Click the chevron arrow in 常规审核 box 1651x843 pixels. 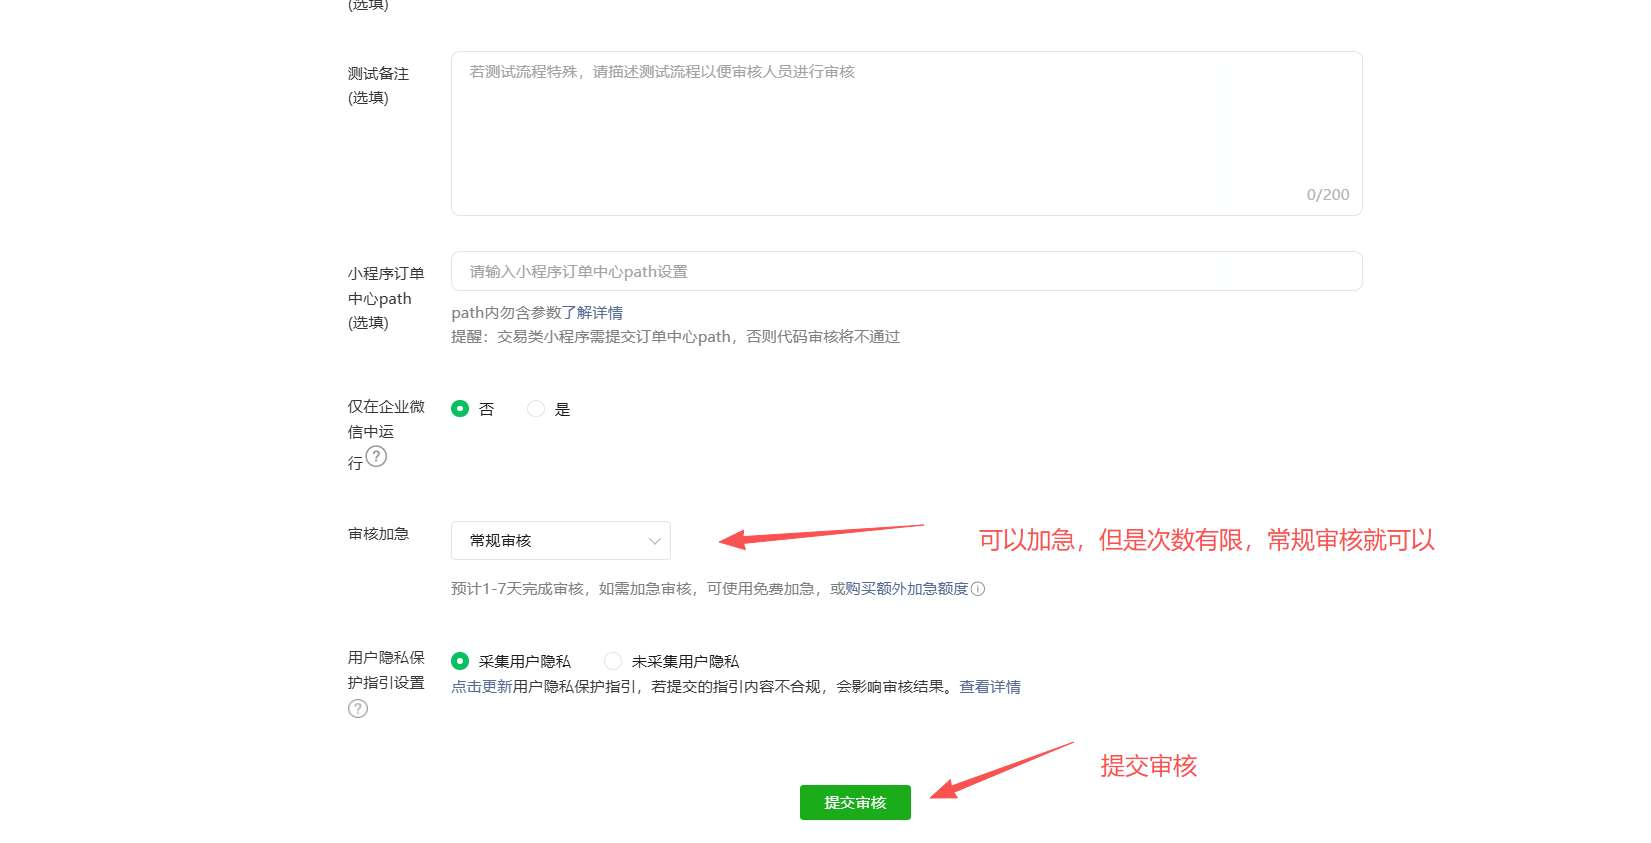[x=655, y=541]
